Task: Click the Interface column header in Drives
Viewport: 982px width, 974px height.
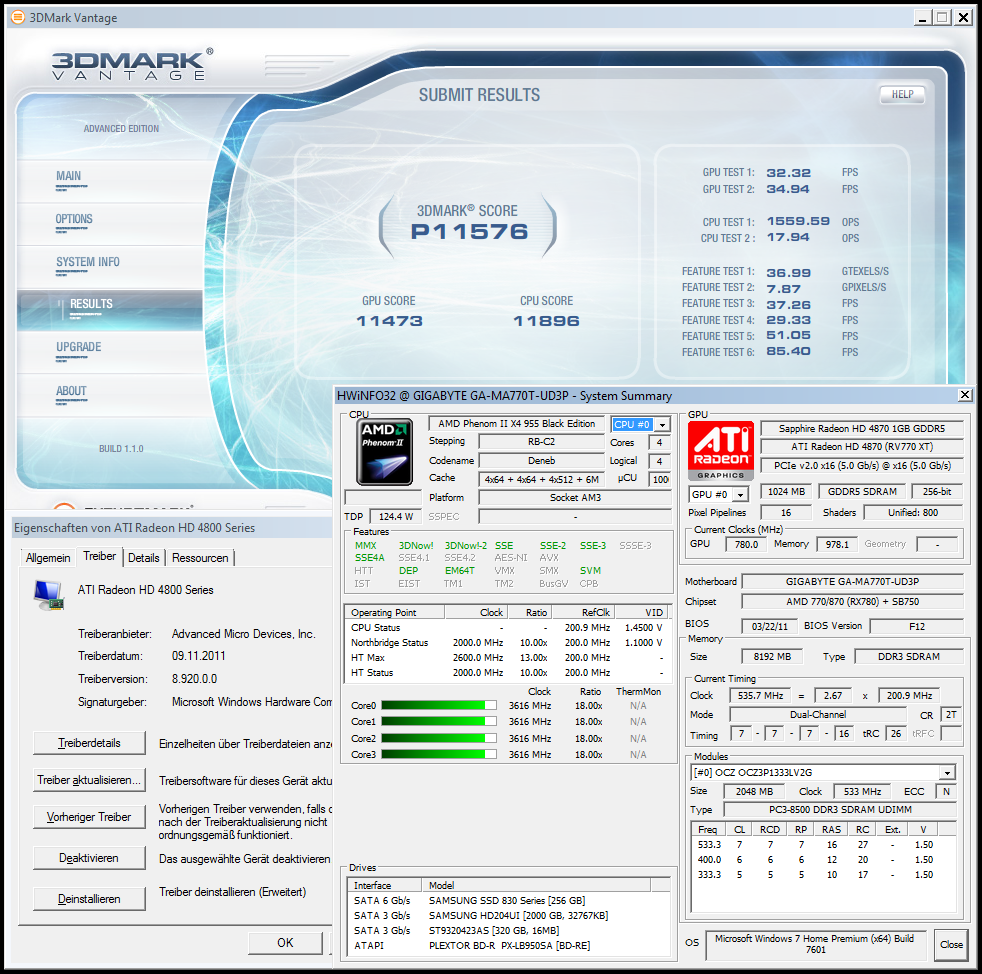Action: pos(385,885)
